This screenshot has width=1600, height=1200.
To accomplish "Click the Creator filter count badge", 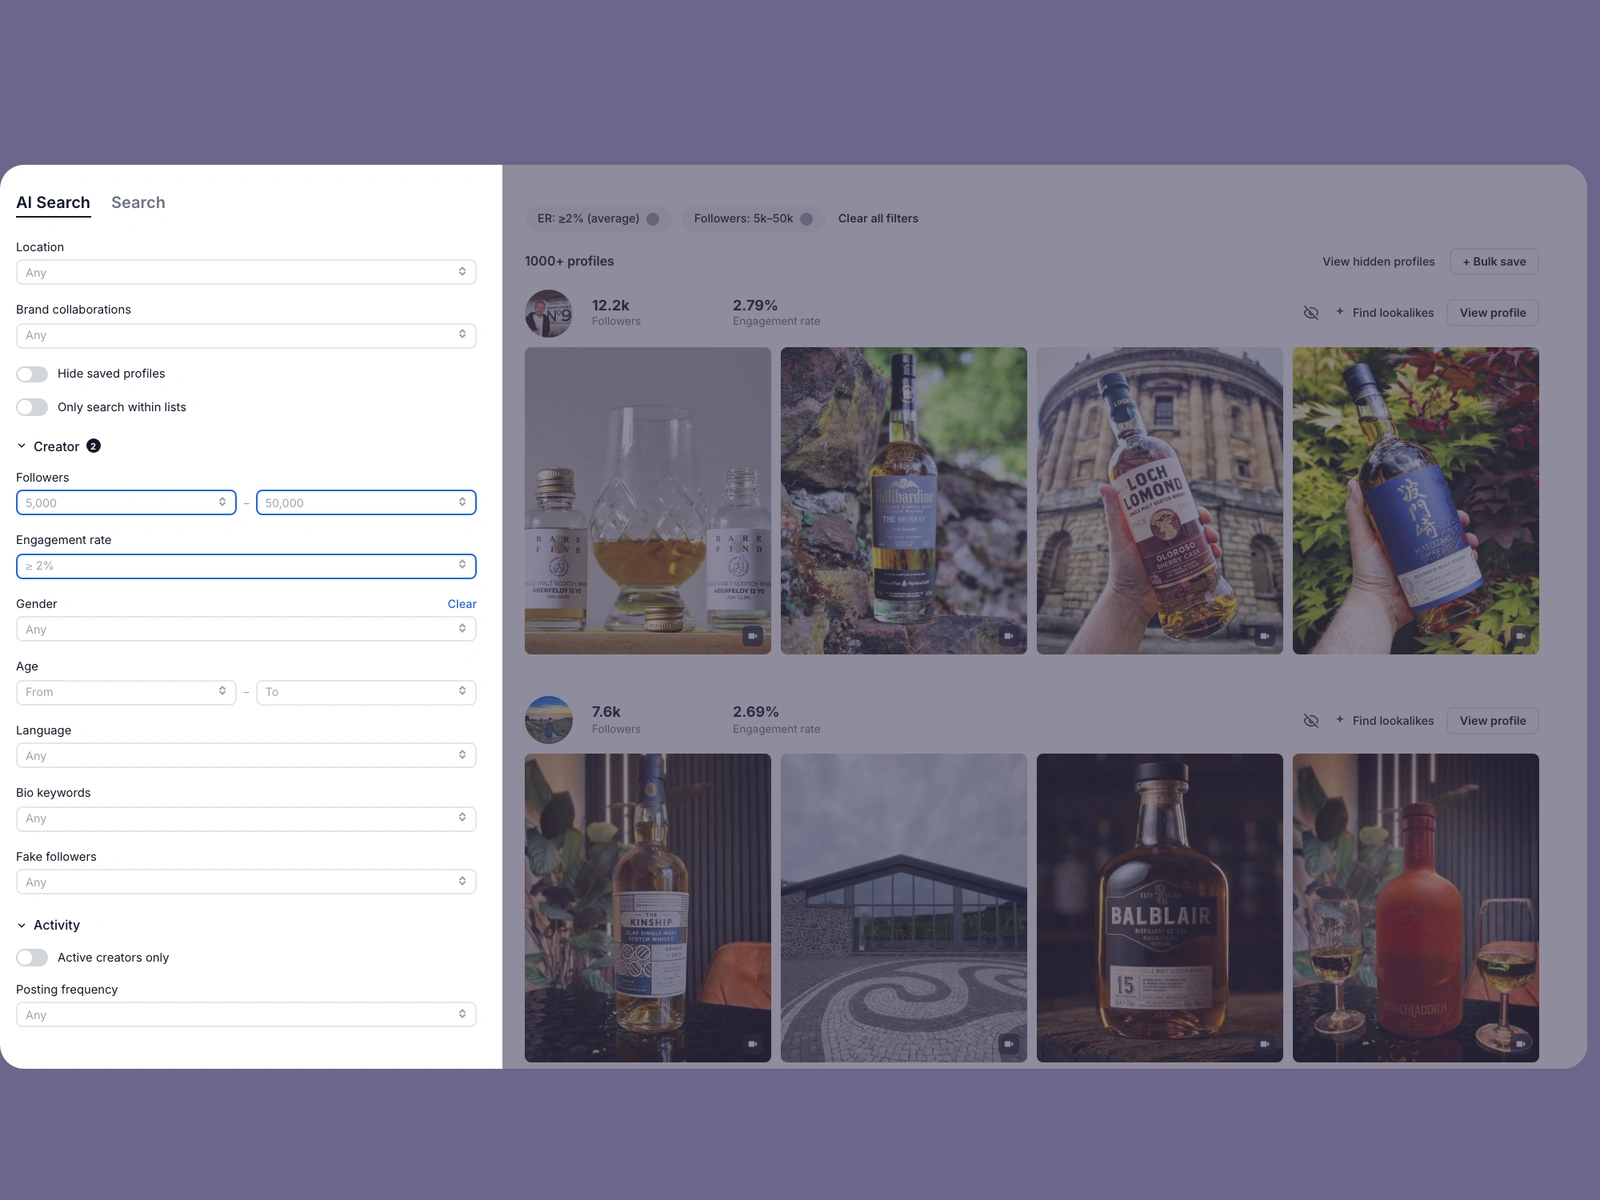I will click(93, 446).
